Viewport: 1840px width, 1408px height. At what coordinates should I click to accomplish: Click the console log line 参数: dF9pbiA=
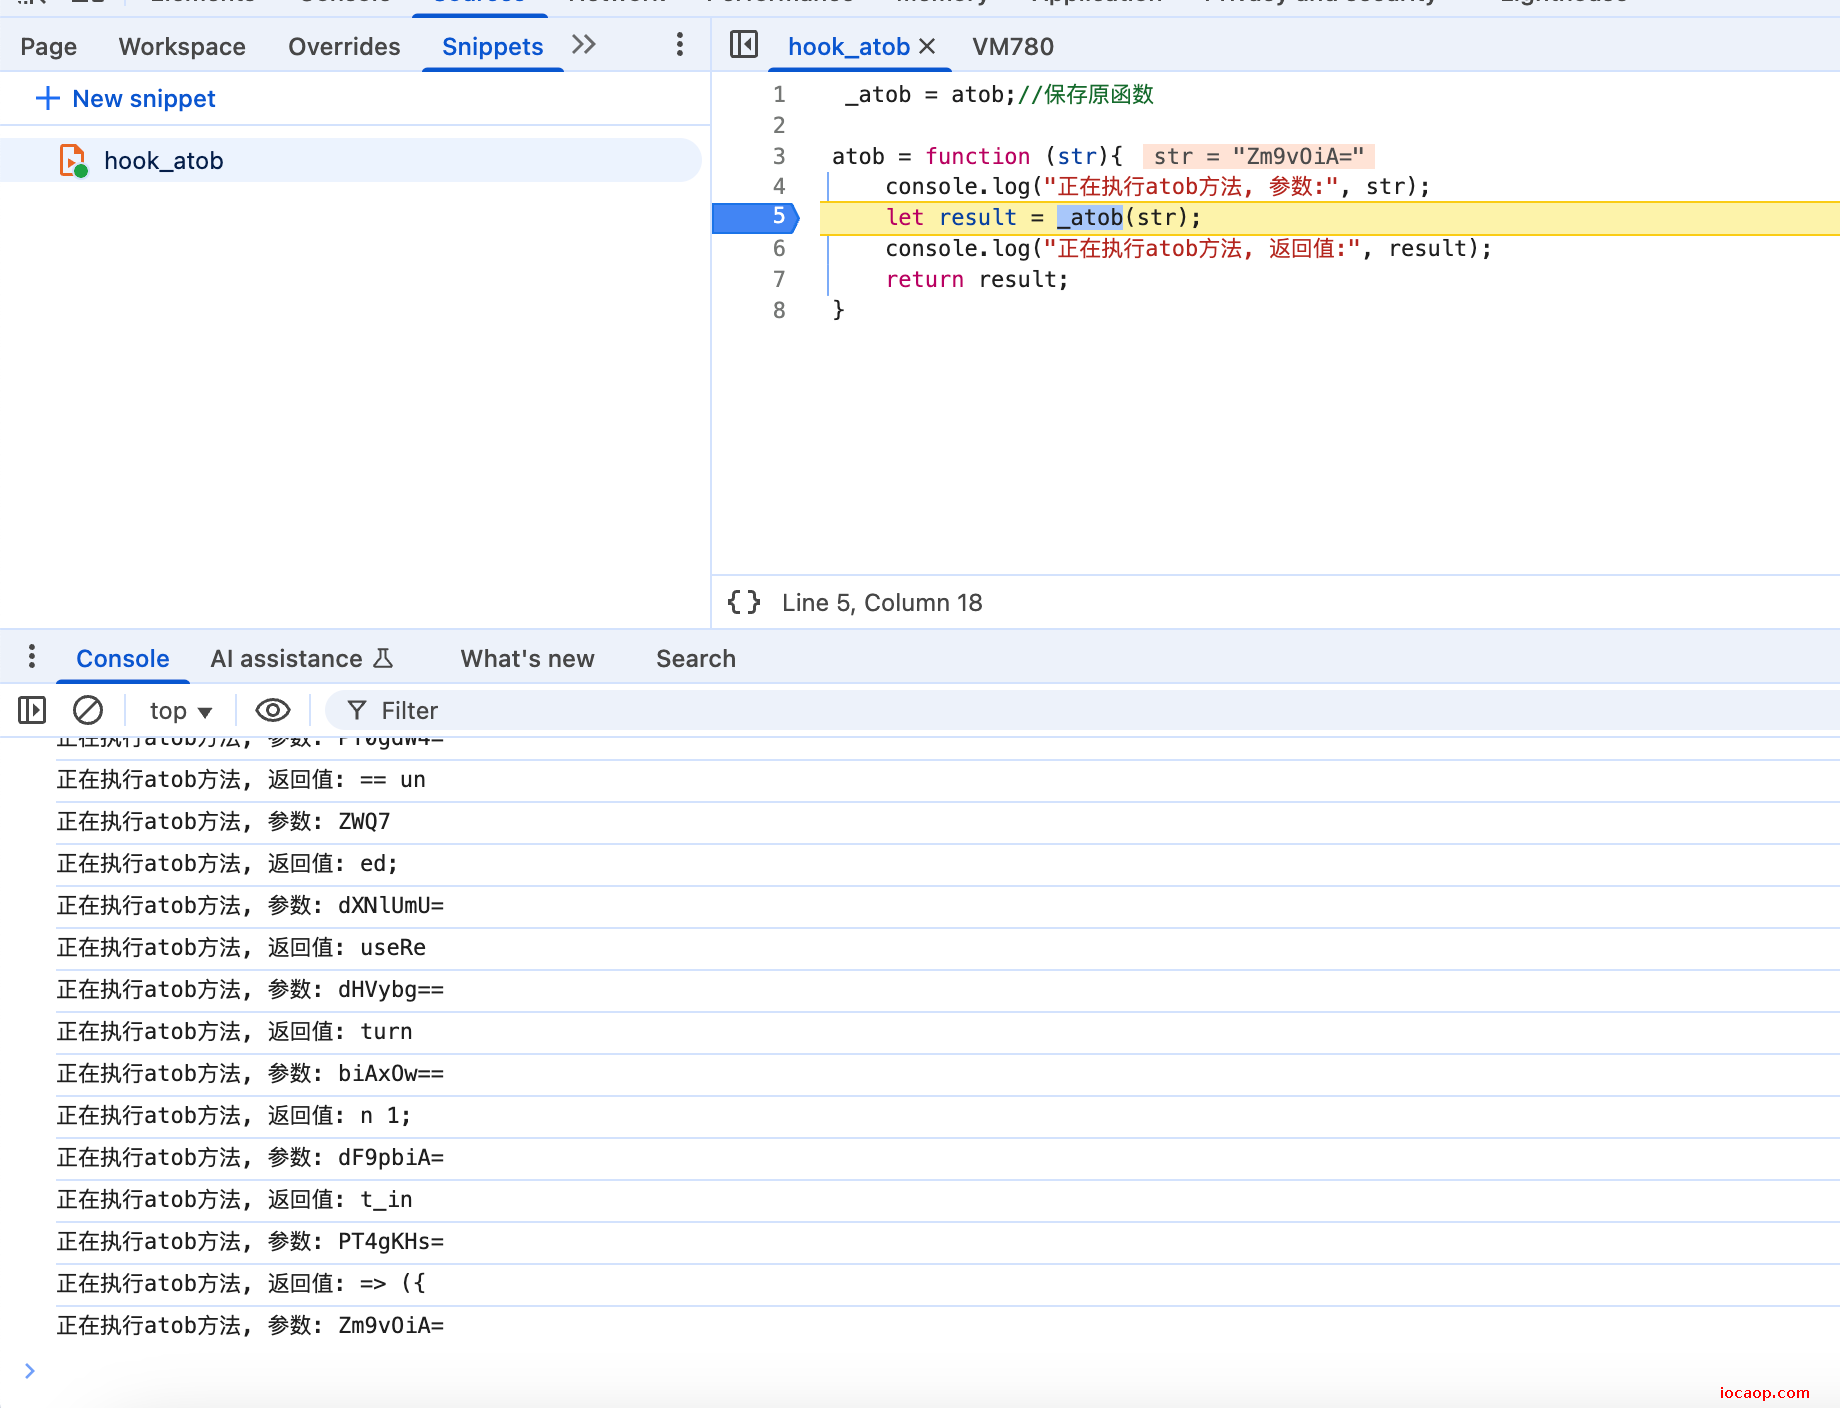(x=948, y=1158)
